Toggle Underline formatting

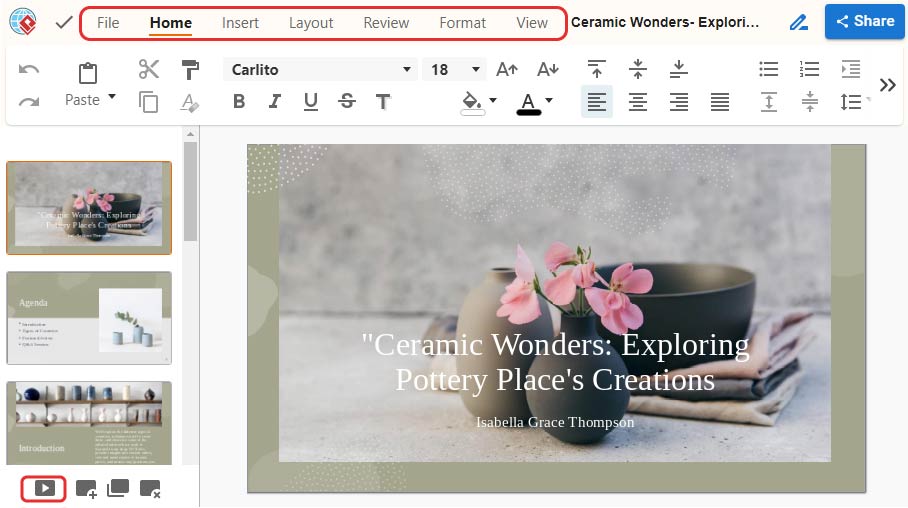point(311,101)
